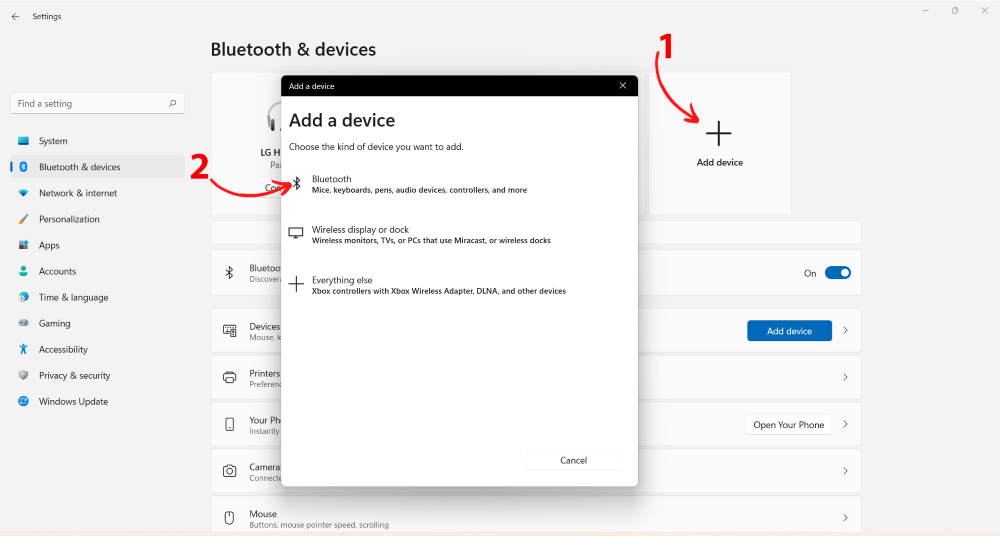1000x536 pixels.
Task: Click the Your Phone icon
Action: (x=230, y=424)
